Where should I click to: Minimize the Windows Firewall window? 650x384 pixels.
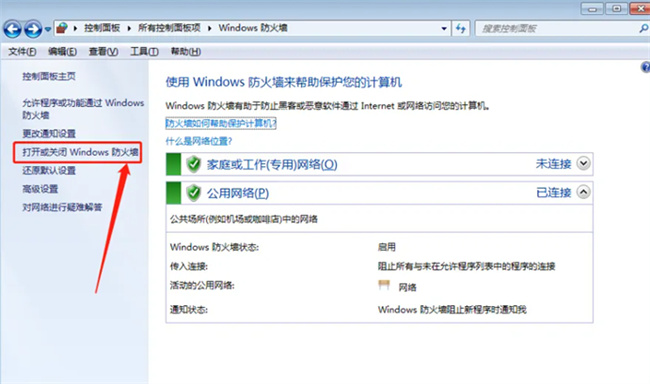click(x=592, y=8)
